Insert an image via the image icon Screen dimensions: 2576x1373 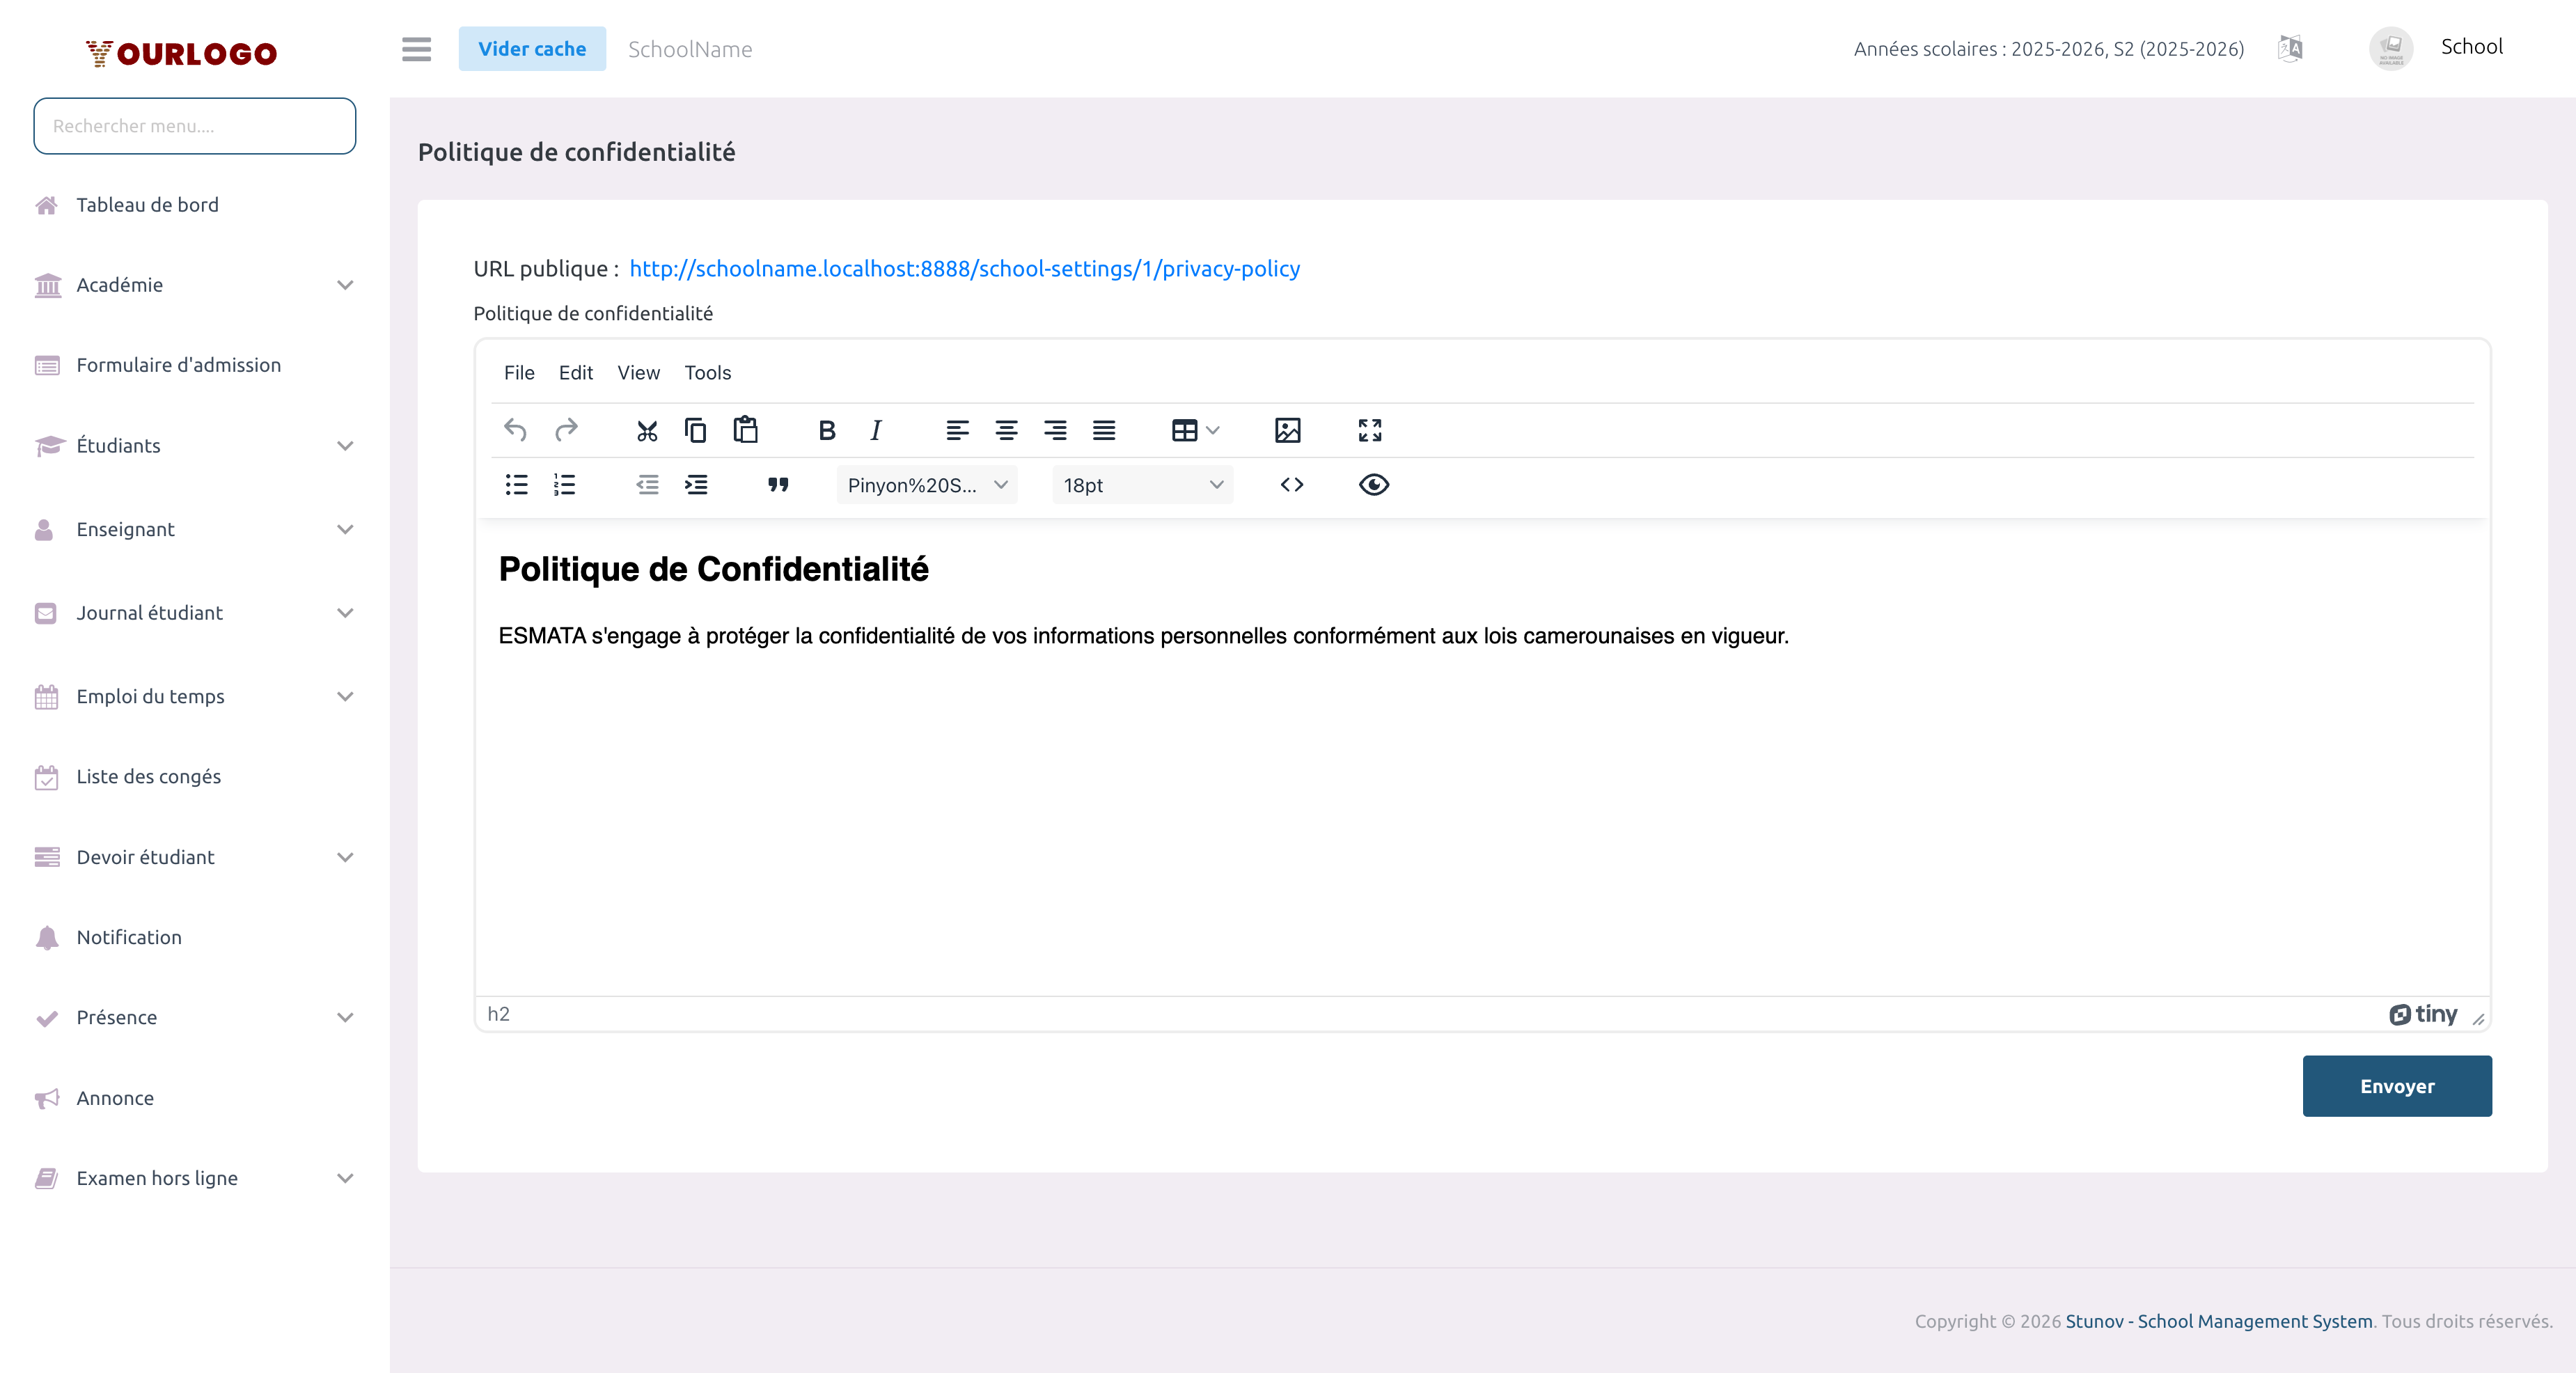pyautogui.click(x=1287, y=430)
